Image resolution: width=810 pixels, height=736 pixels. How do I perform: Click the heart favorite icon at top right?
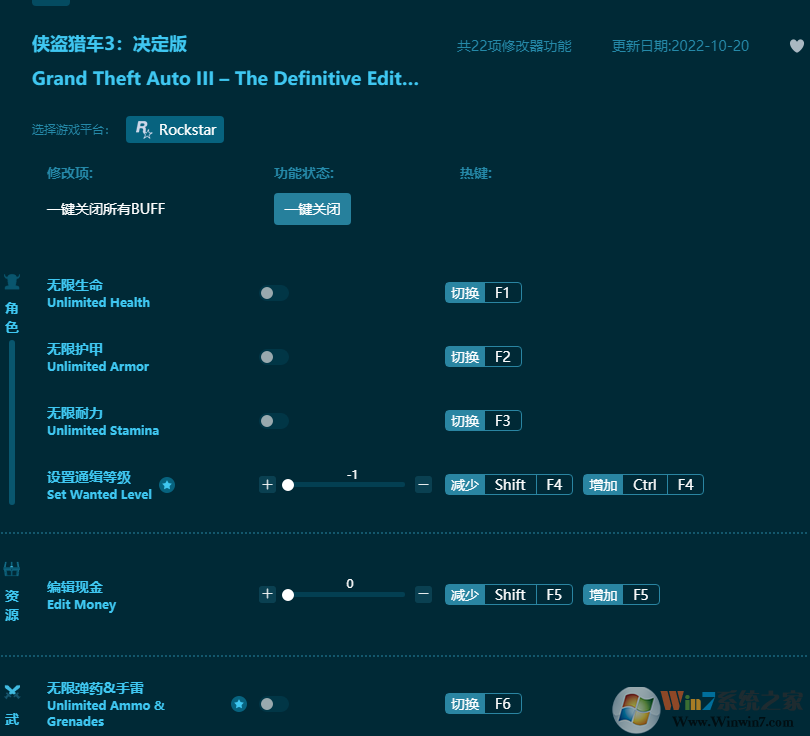(x=796, y=46)
